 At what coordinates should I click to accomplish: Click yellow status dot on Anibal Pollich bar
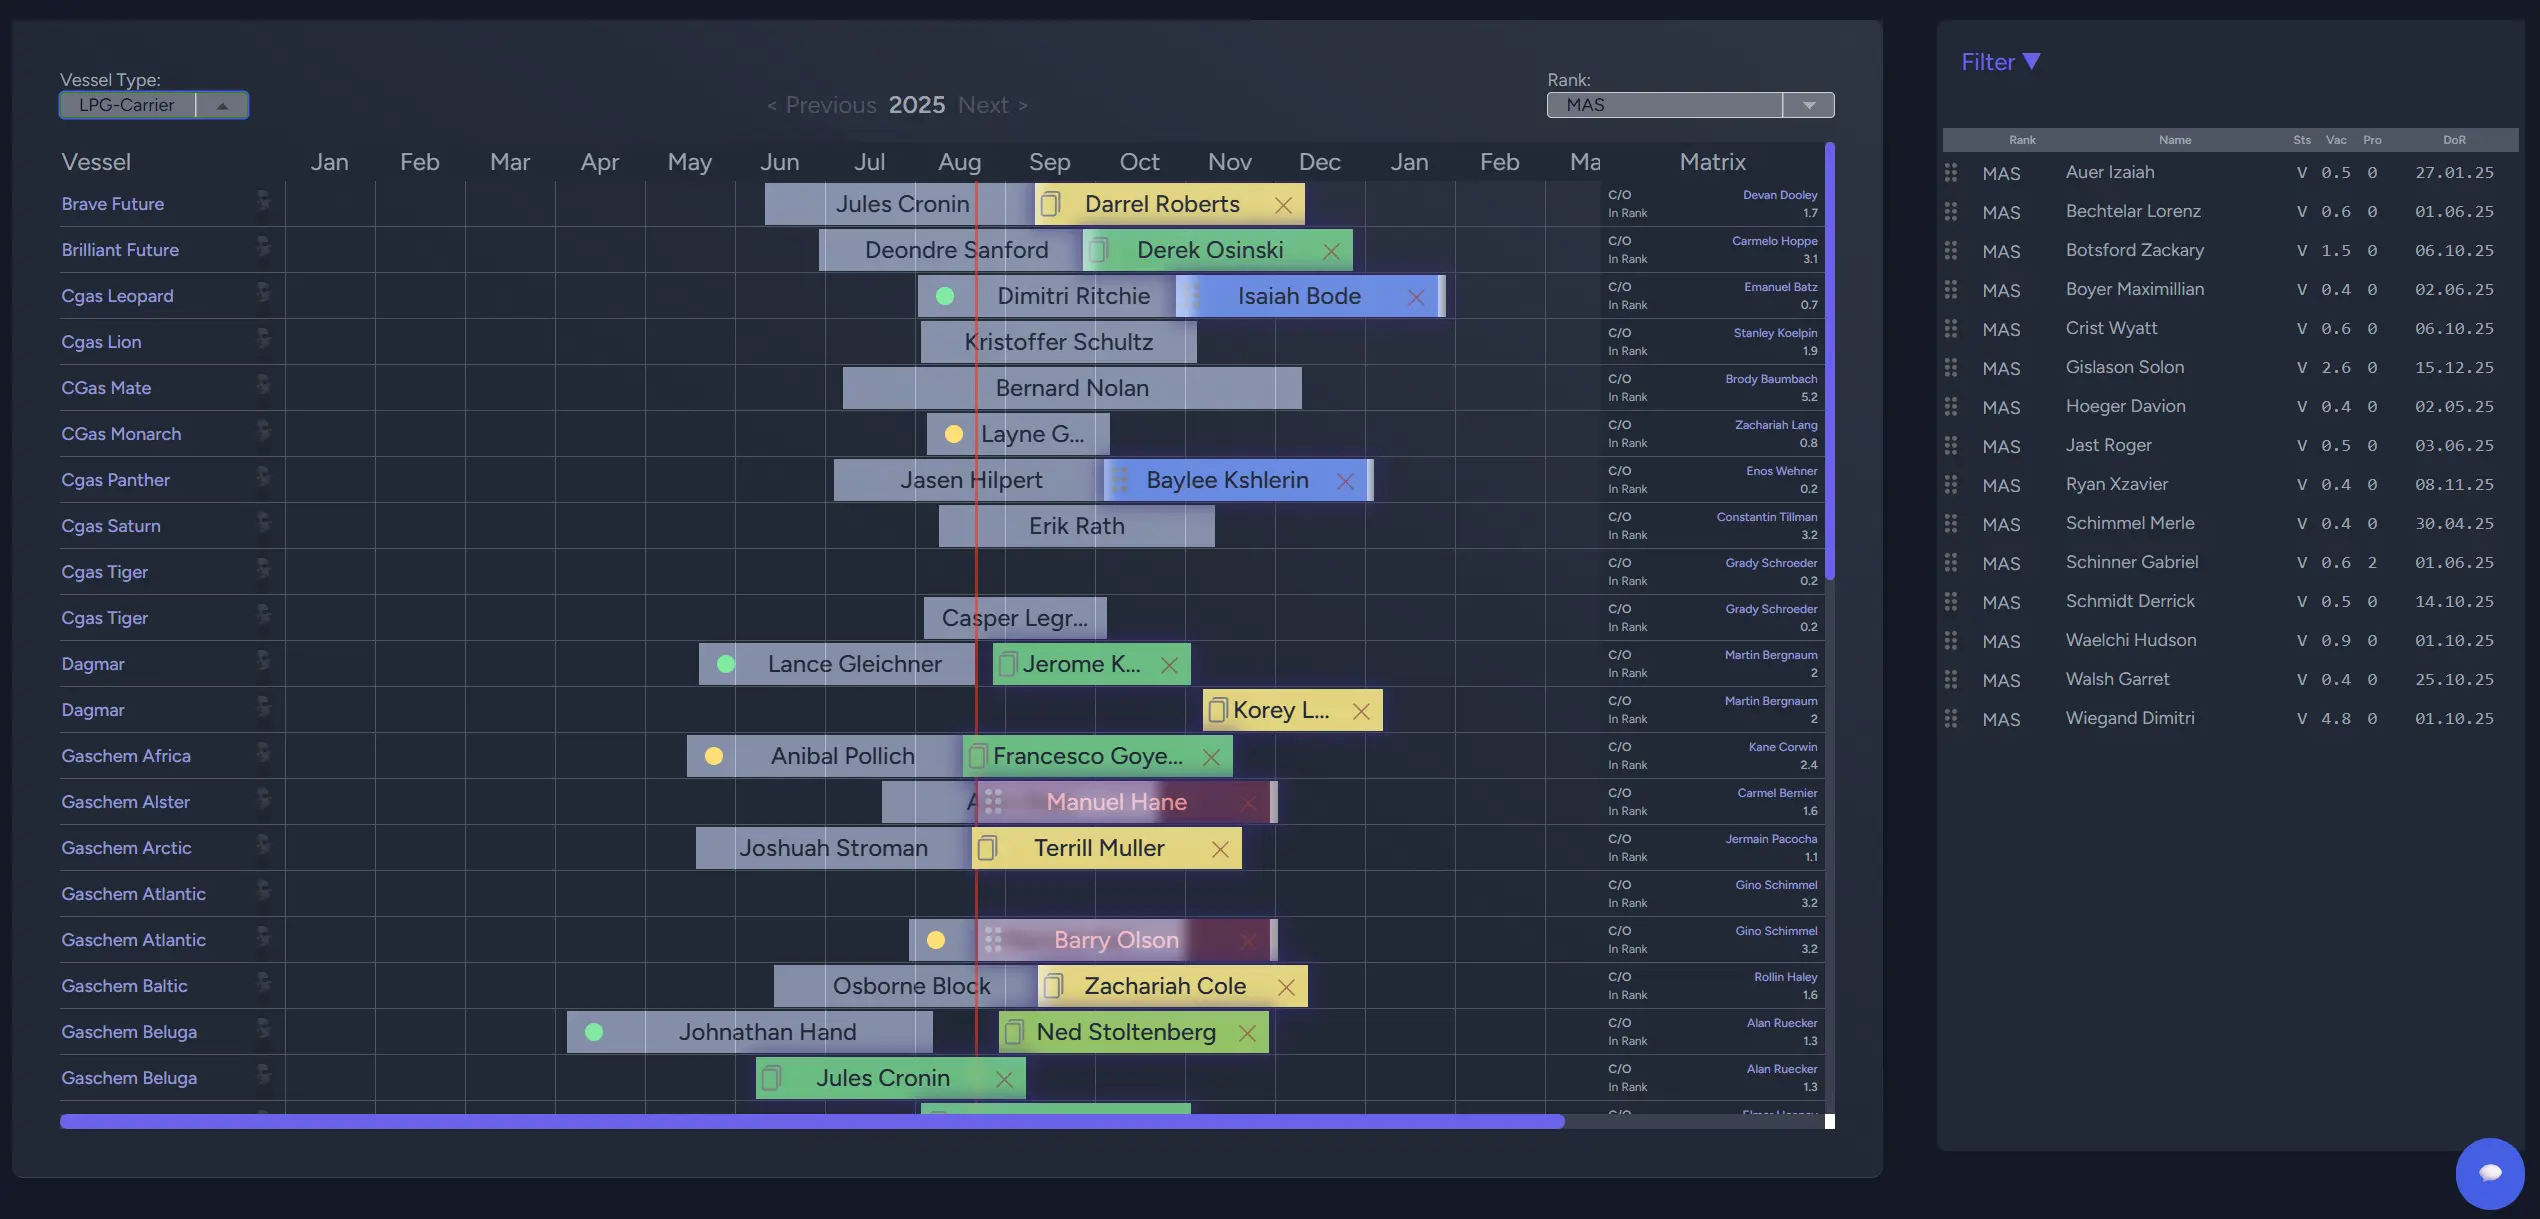(x=714, y=757)
